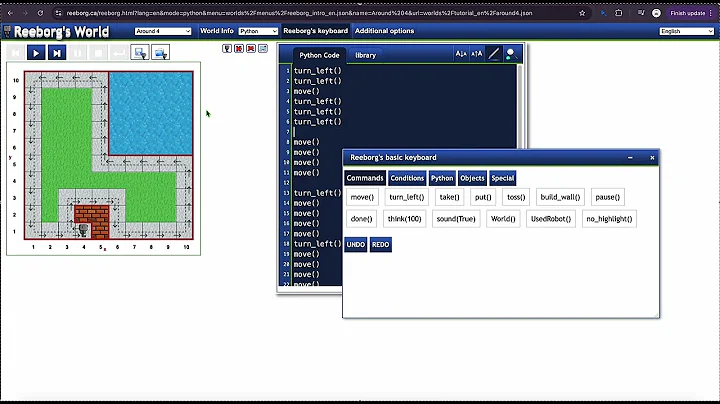720x404 pixels.
Task: Switch to the library tab
Action: point(366,55)
